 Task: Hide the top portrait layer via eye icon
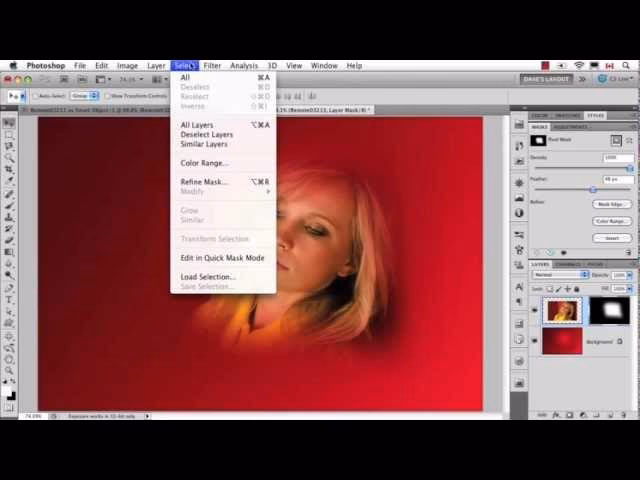pos(534,310)
